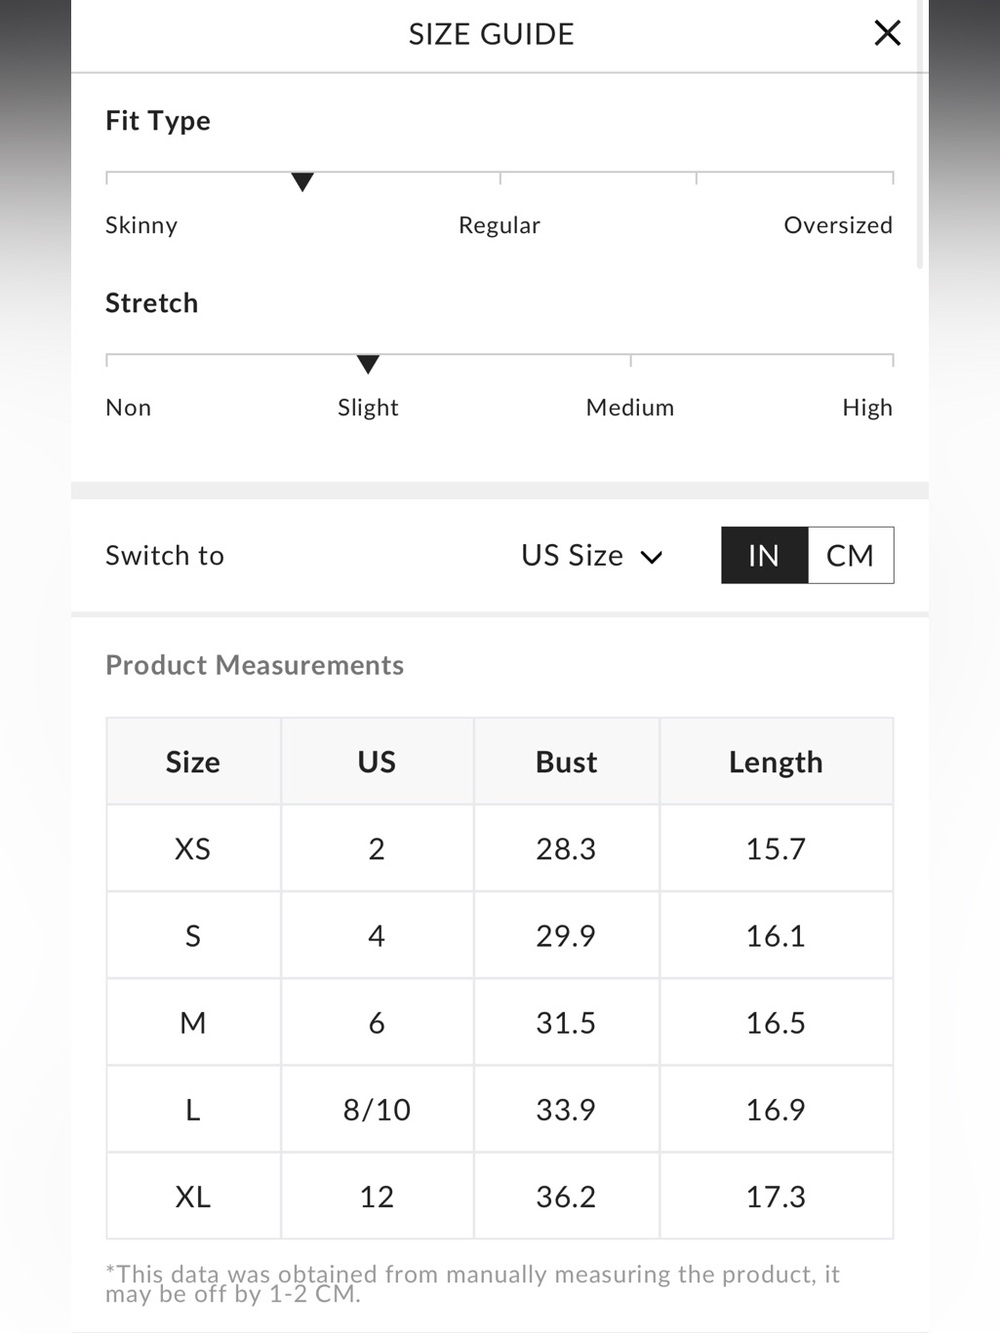Select the XS size row
The image size is (1000, 1333).
point(500,848)
